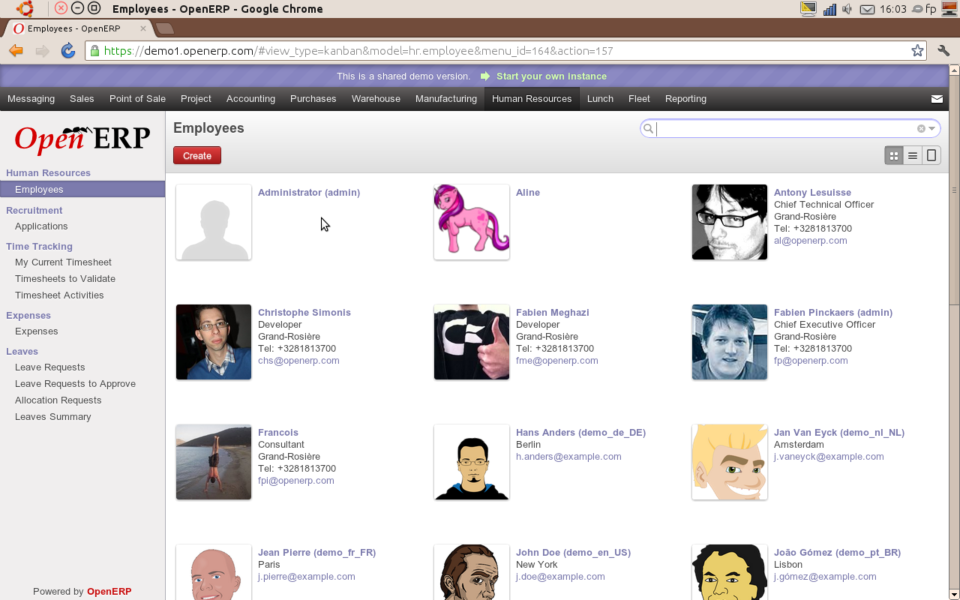The image size is (960, 600).
Task: Open Timesheets to Validate
Action: click(66, 279)
